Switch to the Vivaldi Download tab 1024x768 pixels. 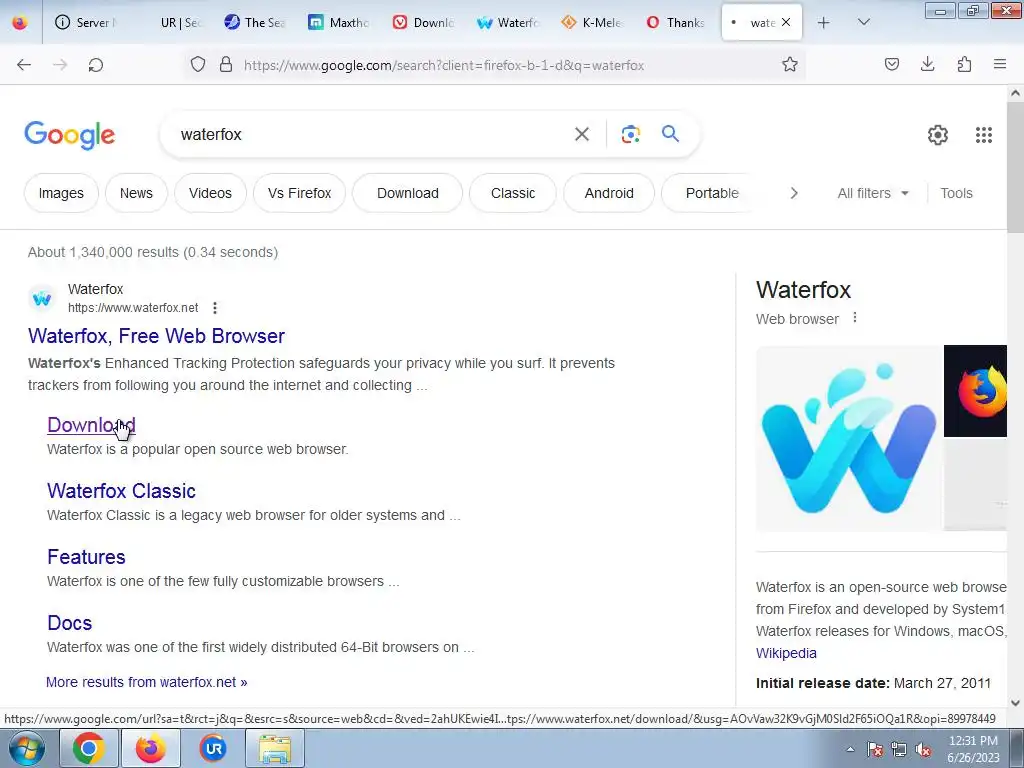(423, 22)
